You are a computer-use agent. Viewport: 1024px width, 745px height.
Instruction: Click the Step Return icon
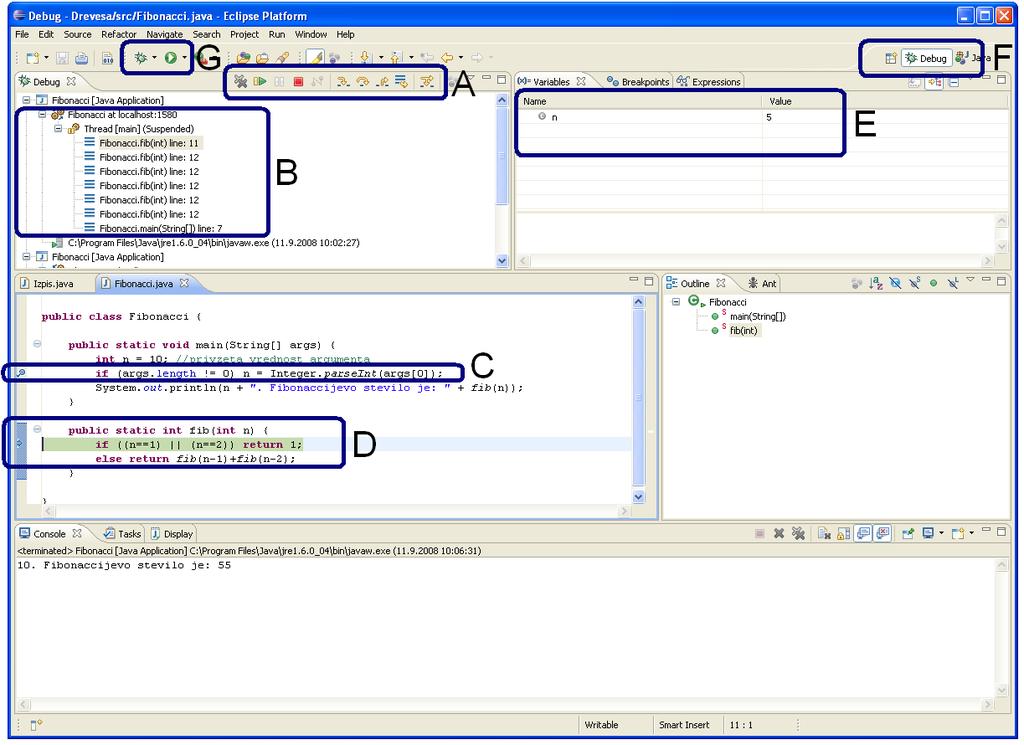383,82
